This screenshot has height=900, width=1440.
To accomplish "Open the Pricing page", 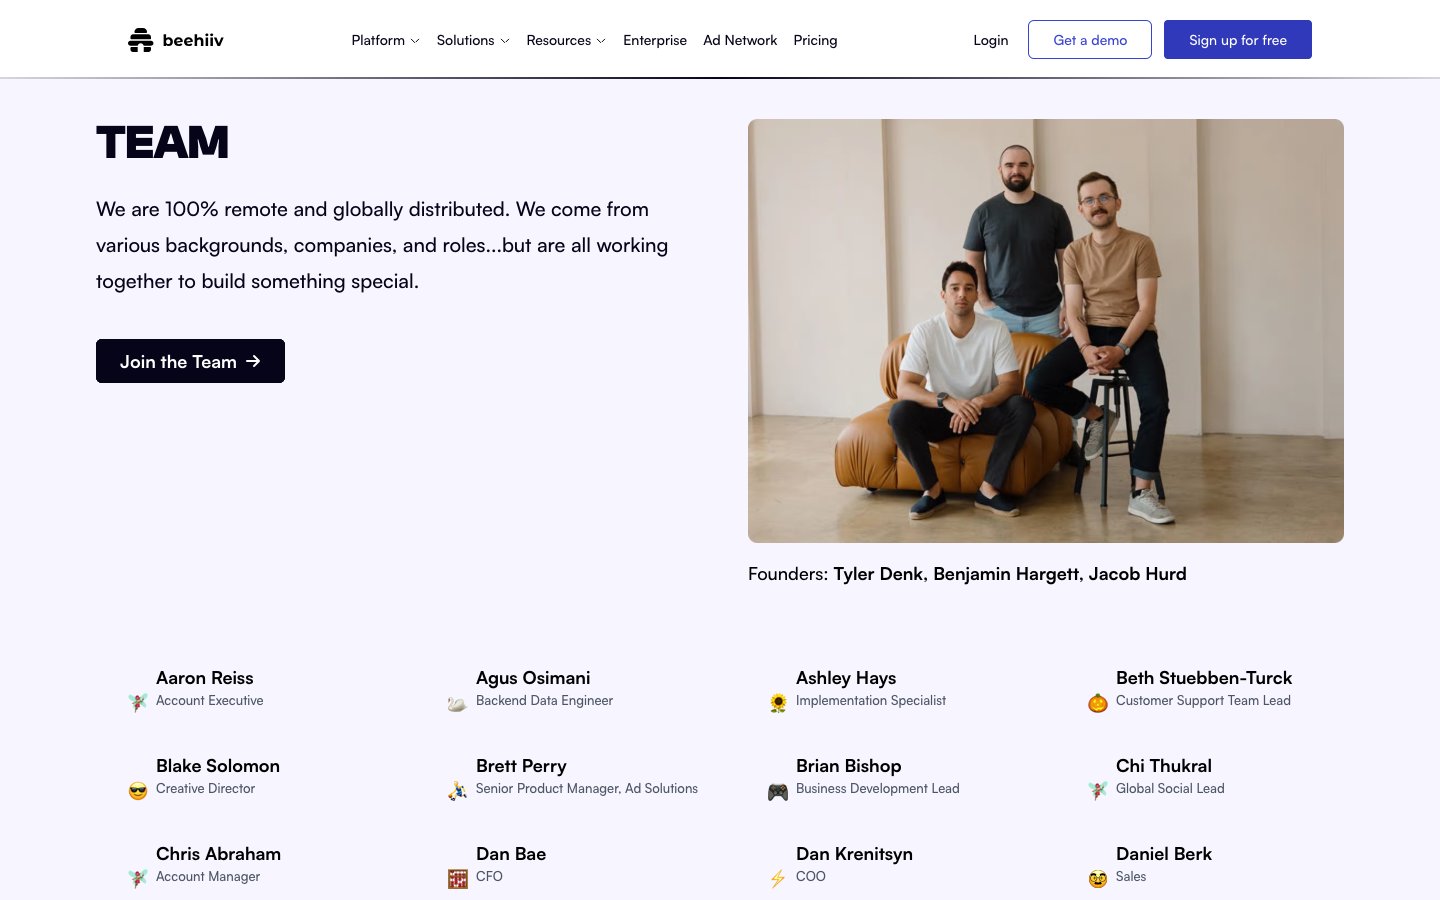I will click(815, 40).
